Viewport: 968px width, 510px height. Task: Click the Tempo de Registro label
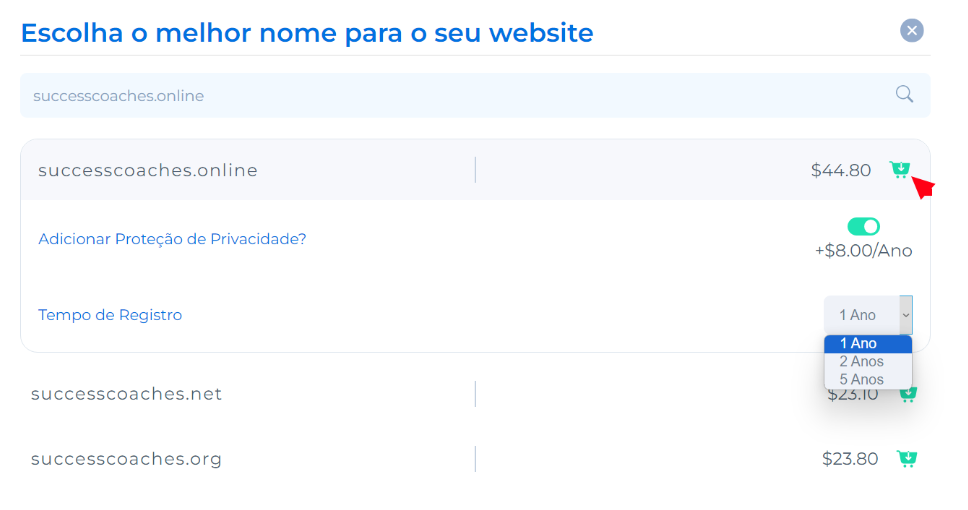pyautogui.click(x=110, y=315)
